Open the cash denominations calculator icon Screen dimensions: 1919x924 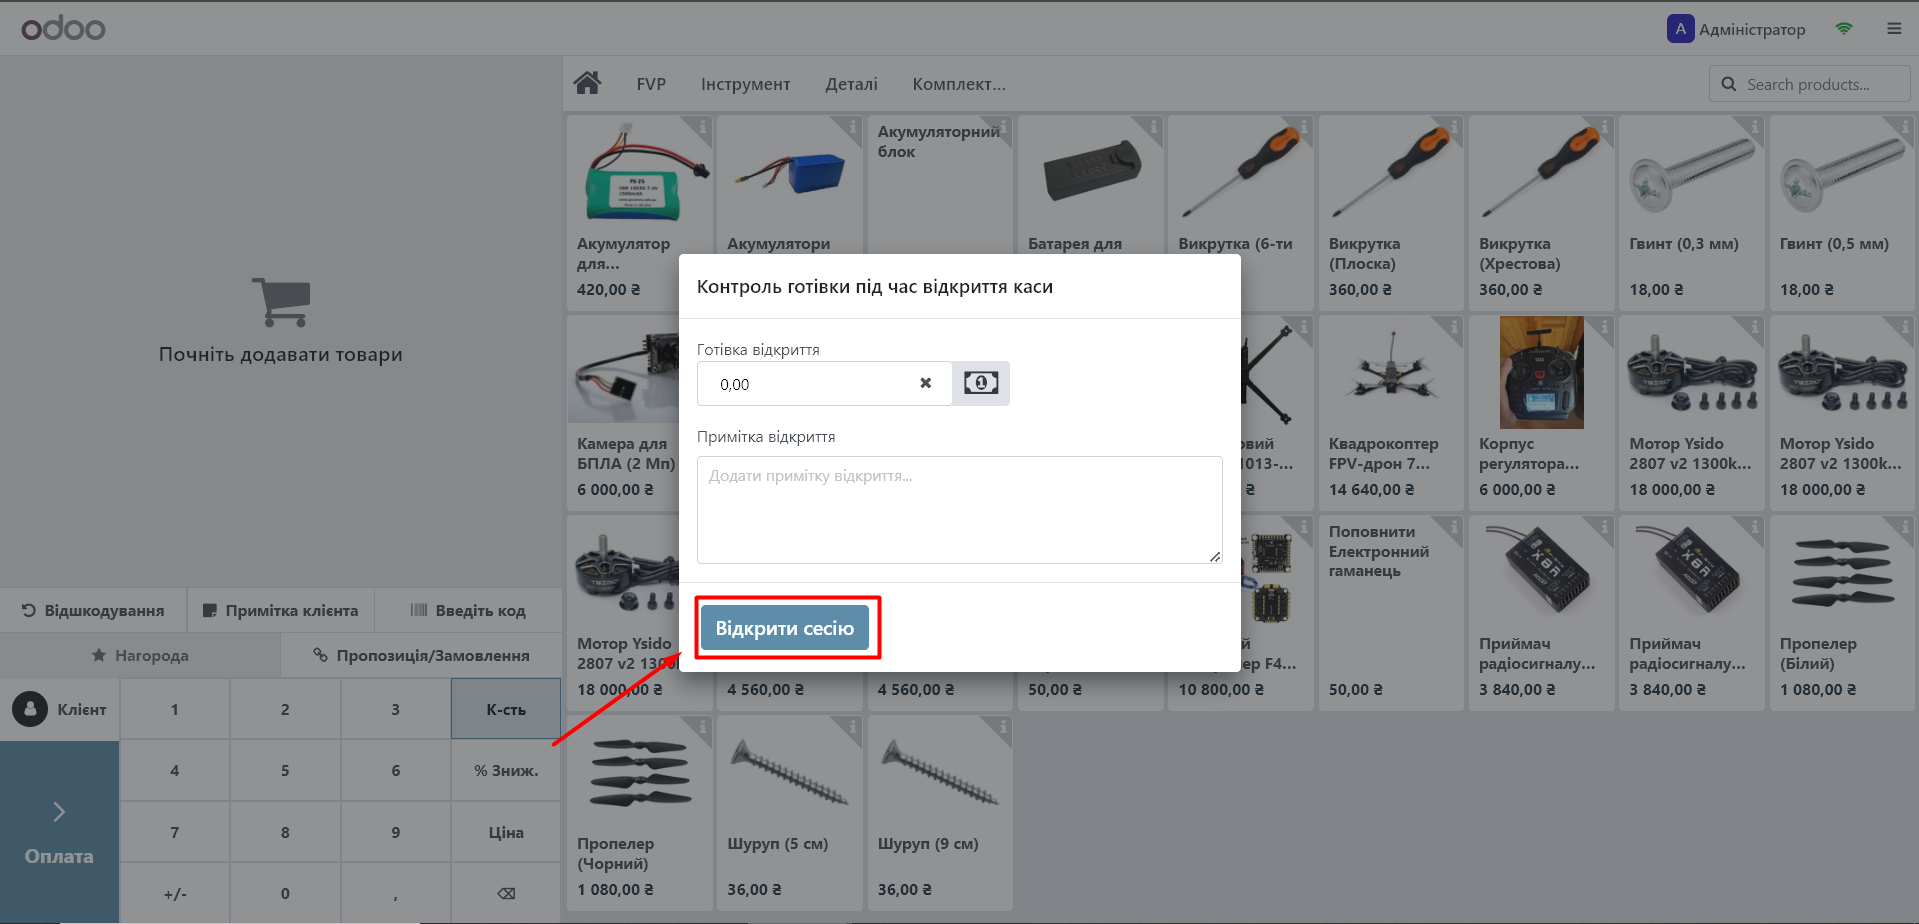click(980, 383)
